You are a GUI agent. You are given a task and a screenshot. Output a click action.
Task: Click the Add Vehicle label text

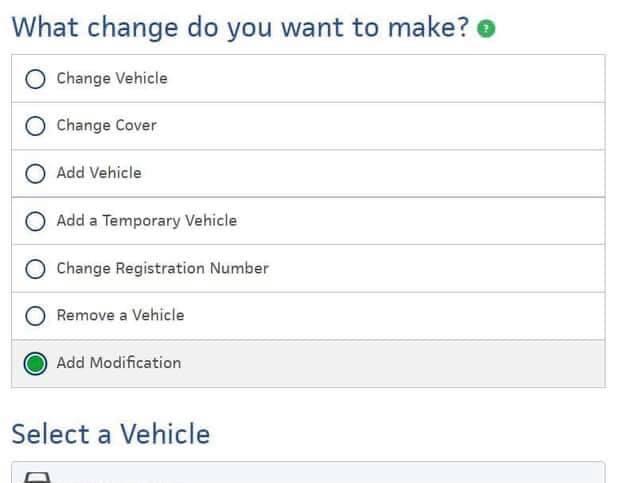click(x=99, y=173)
